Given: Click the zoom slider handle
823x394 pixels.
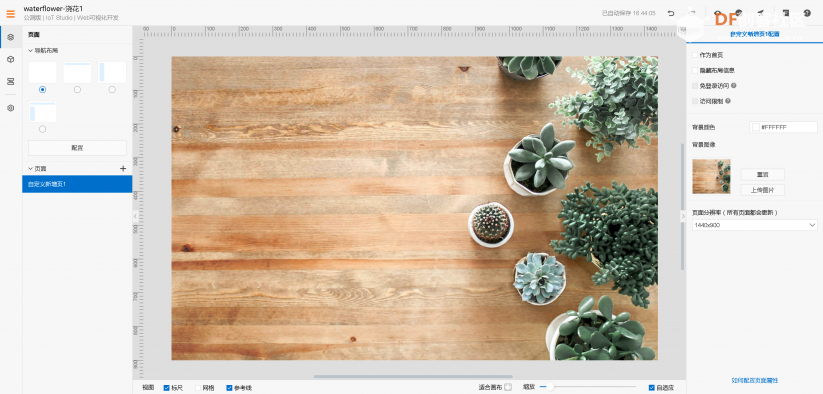Looking at the screenshot, I should pos(550,387).
